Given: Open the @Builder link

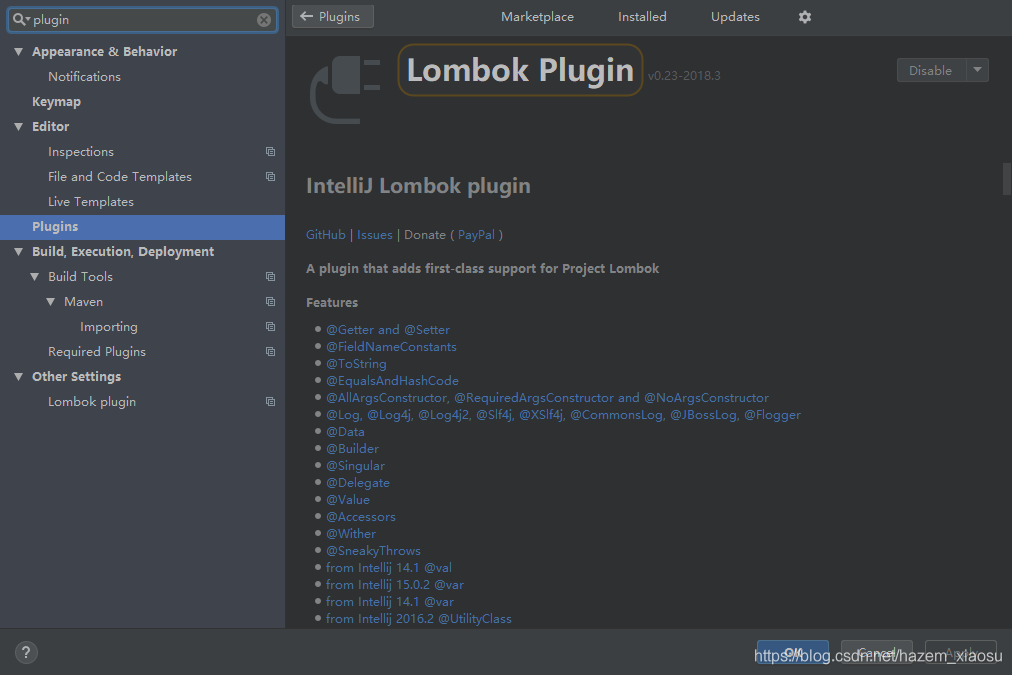Looking at the screenshot, I should pyautogui.click(x=352, y=448).
